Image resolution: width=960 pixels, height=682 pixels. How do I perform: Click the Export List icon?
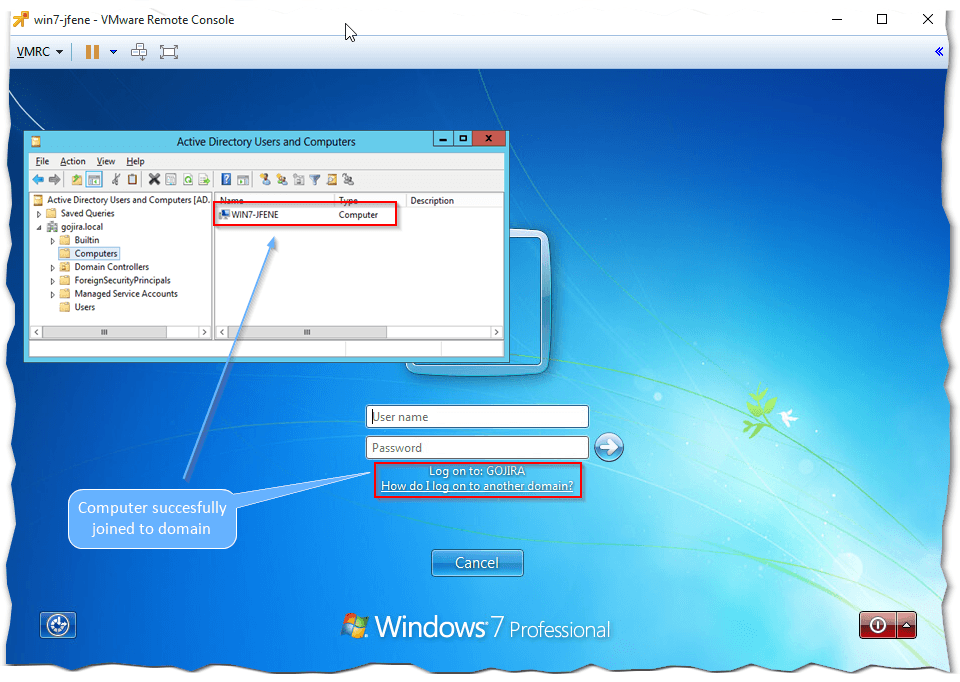(x=204, y=179)
